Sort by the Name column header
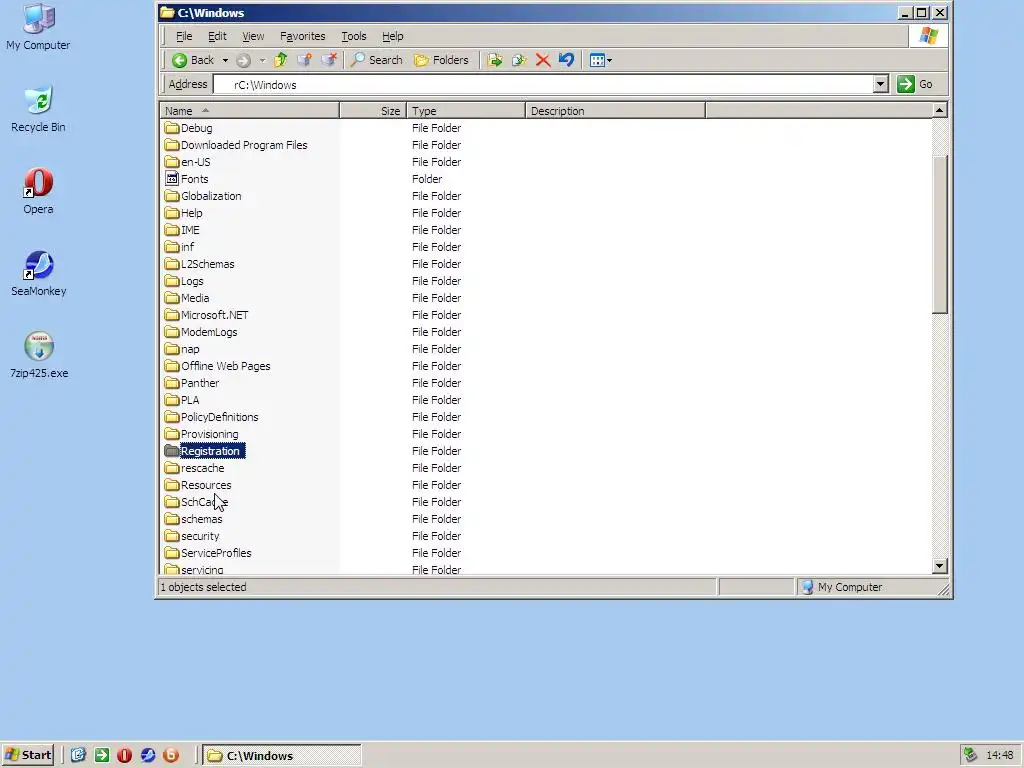Screen dimensions: 1024x768 [x=249, y=111]
